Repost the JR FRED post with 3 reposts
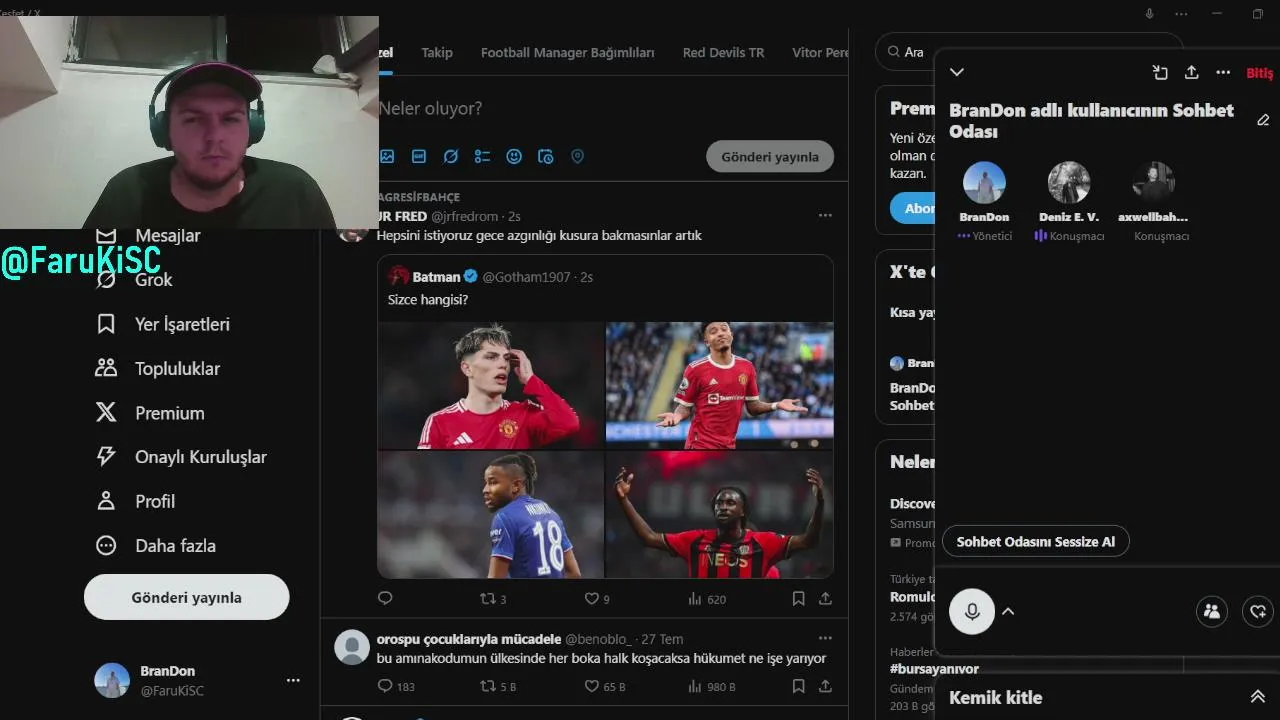The height and width of the screenshot is (720, 1280). [x=493, y=598]
